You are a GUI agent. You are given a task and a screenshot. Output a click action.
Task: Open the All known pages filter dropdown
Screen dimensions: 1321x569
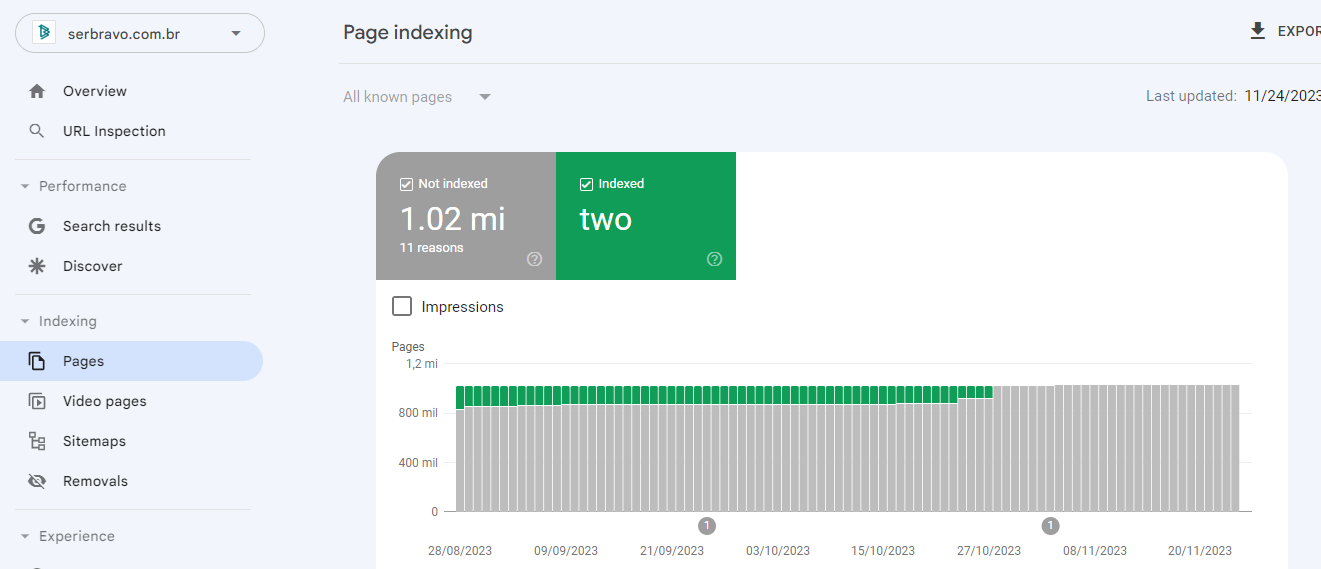click(417, 97)
